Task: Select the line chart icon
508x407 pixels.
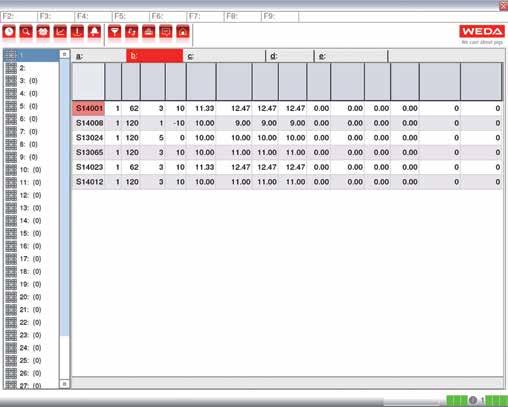Action: tap(60, 32)
